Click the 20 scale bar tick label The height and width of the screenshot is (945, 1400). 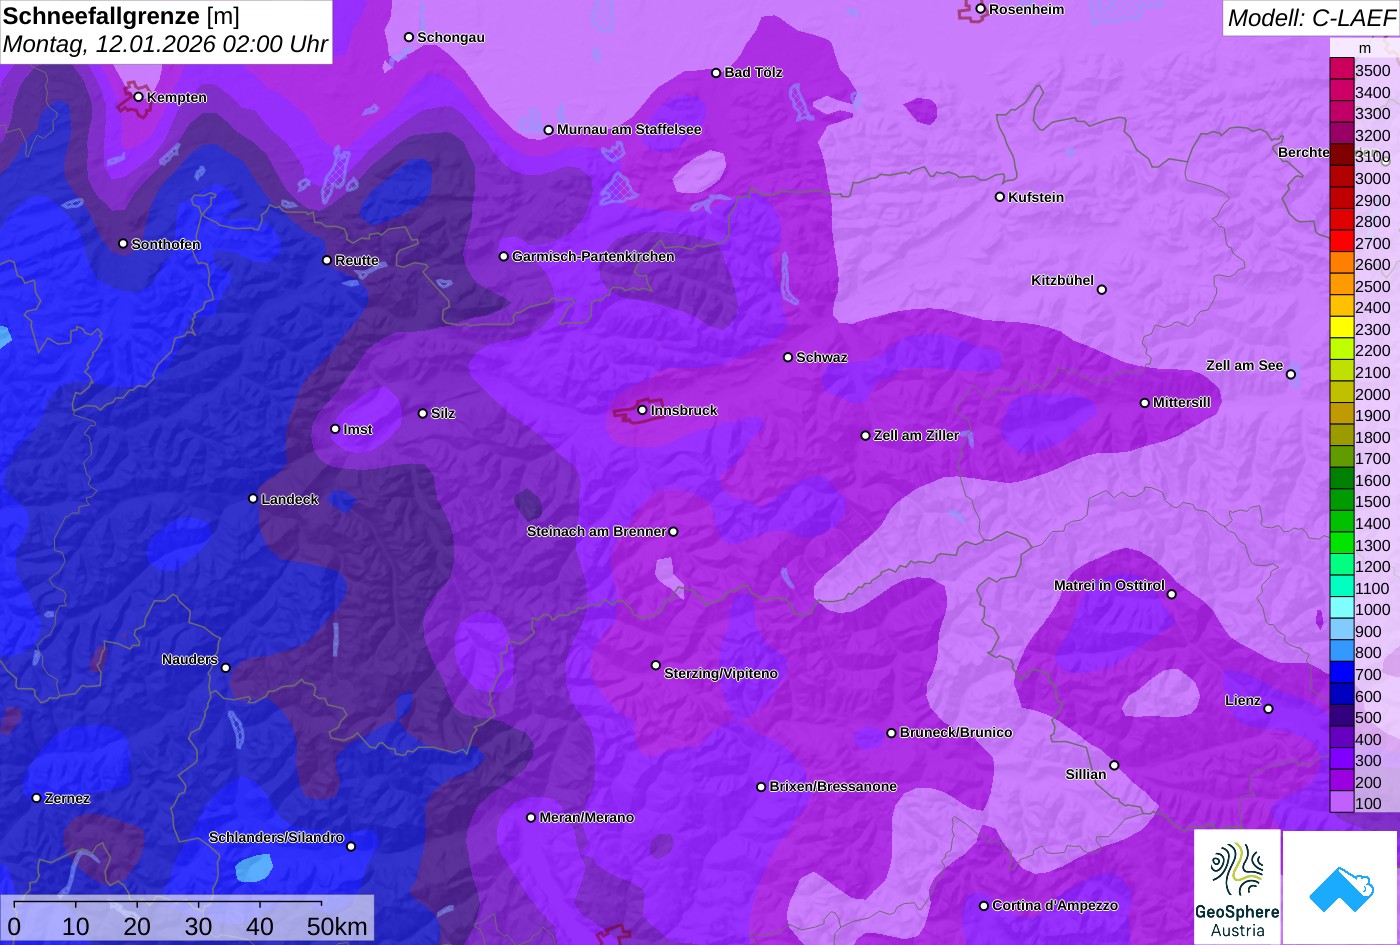tap(137, 927)
